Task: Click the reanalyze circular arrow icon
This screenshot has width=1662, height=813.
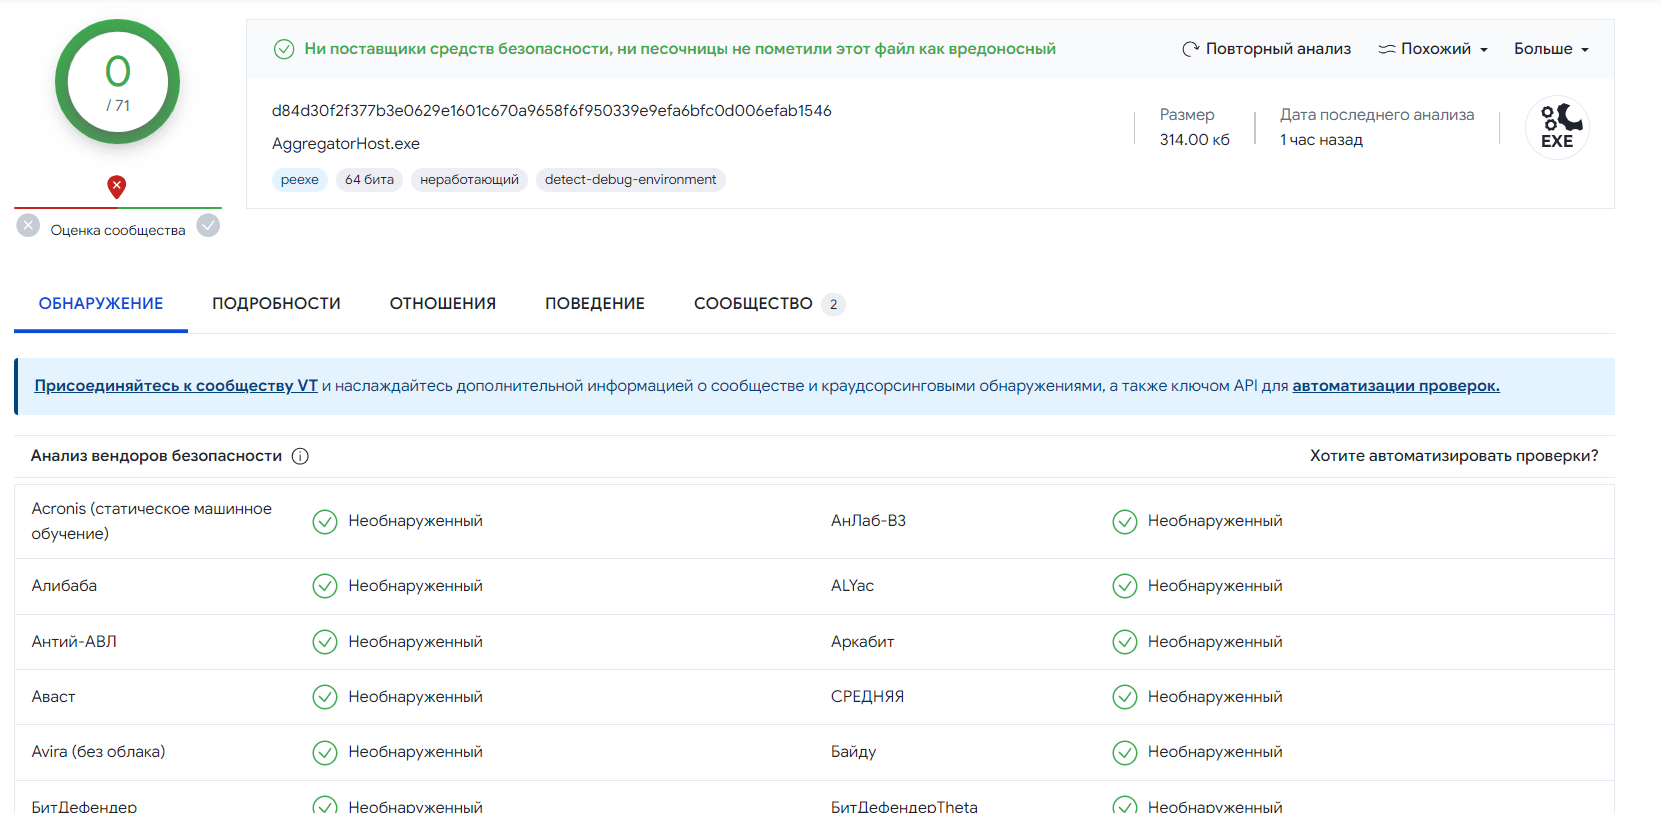Action: click(1190, 49)
